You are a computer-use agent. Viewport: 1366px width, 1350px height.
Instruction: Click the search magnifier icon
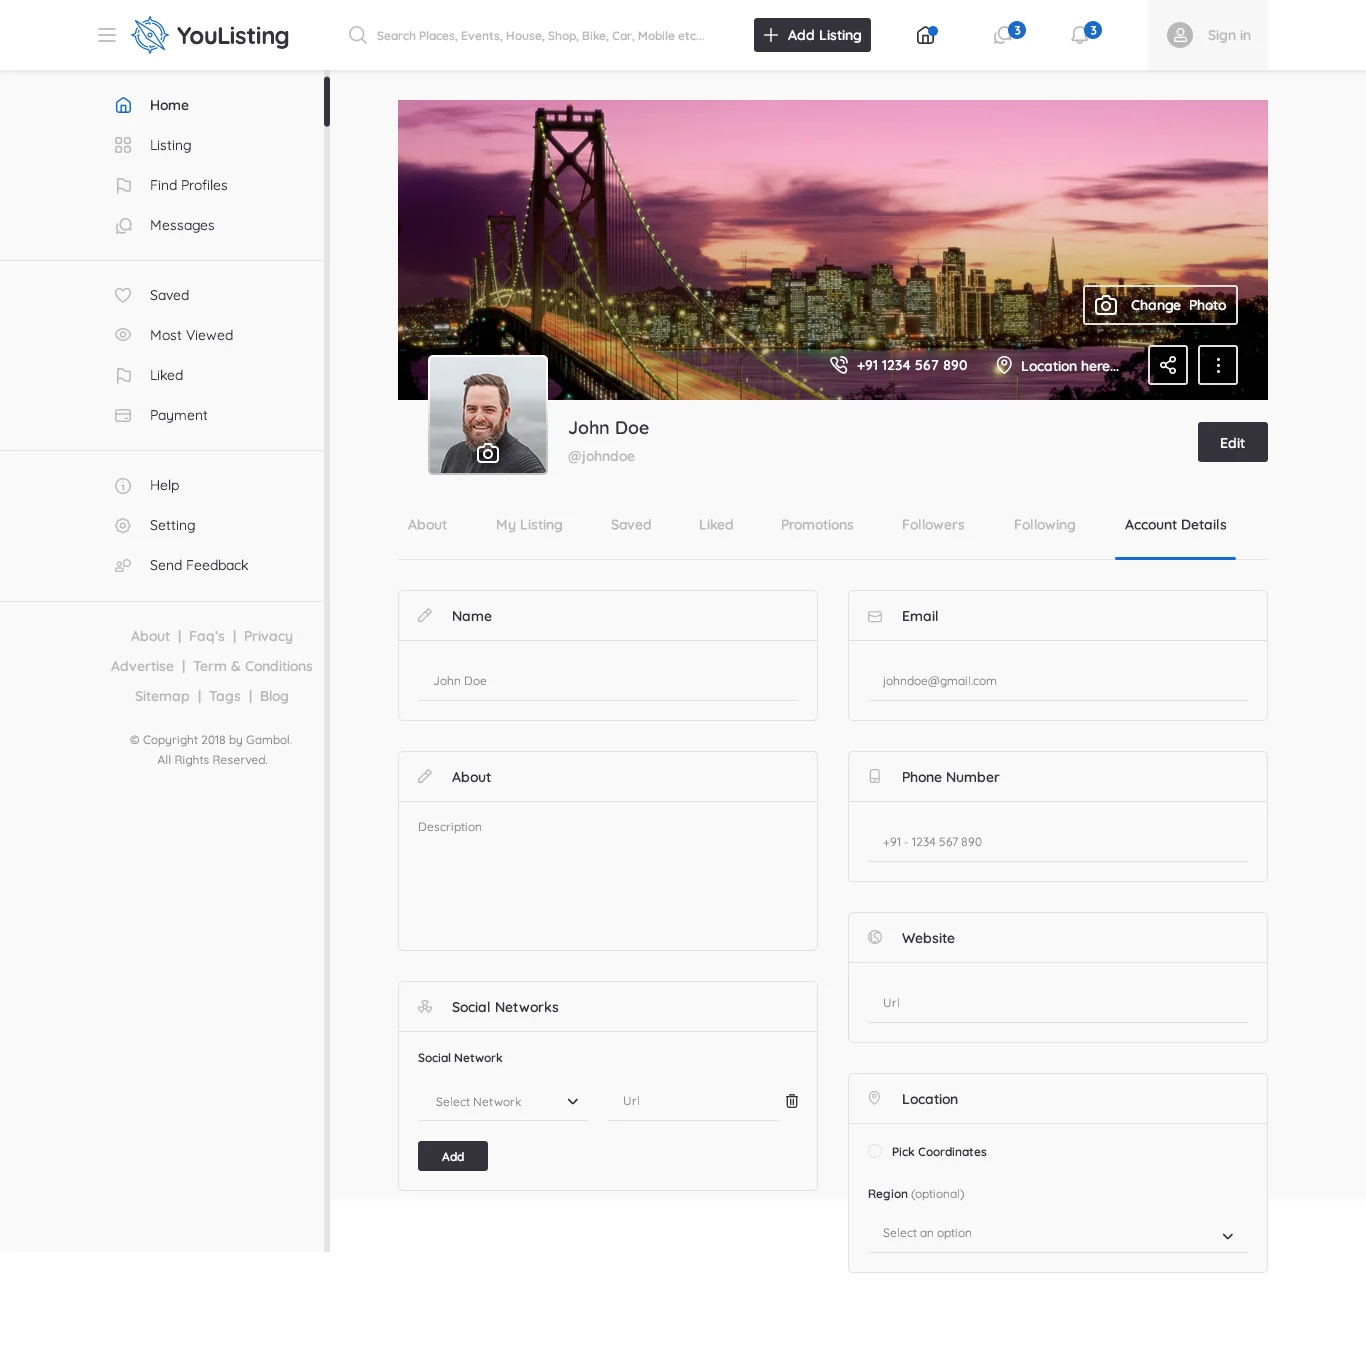point(357,35)
